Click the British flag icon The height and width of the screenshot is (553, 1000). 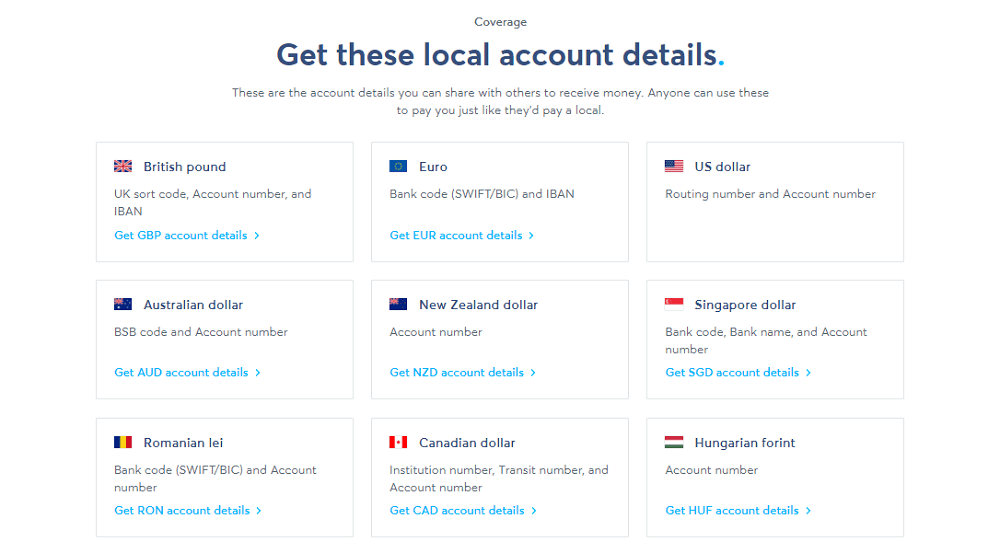click(x=123, y=166)
